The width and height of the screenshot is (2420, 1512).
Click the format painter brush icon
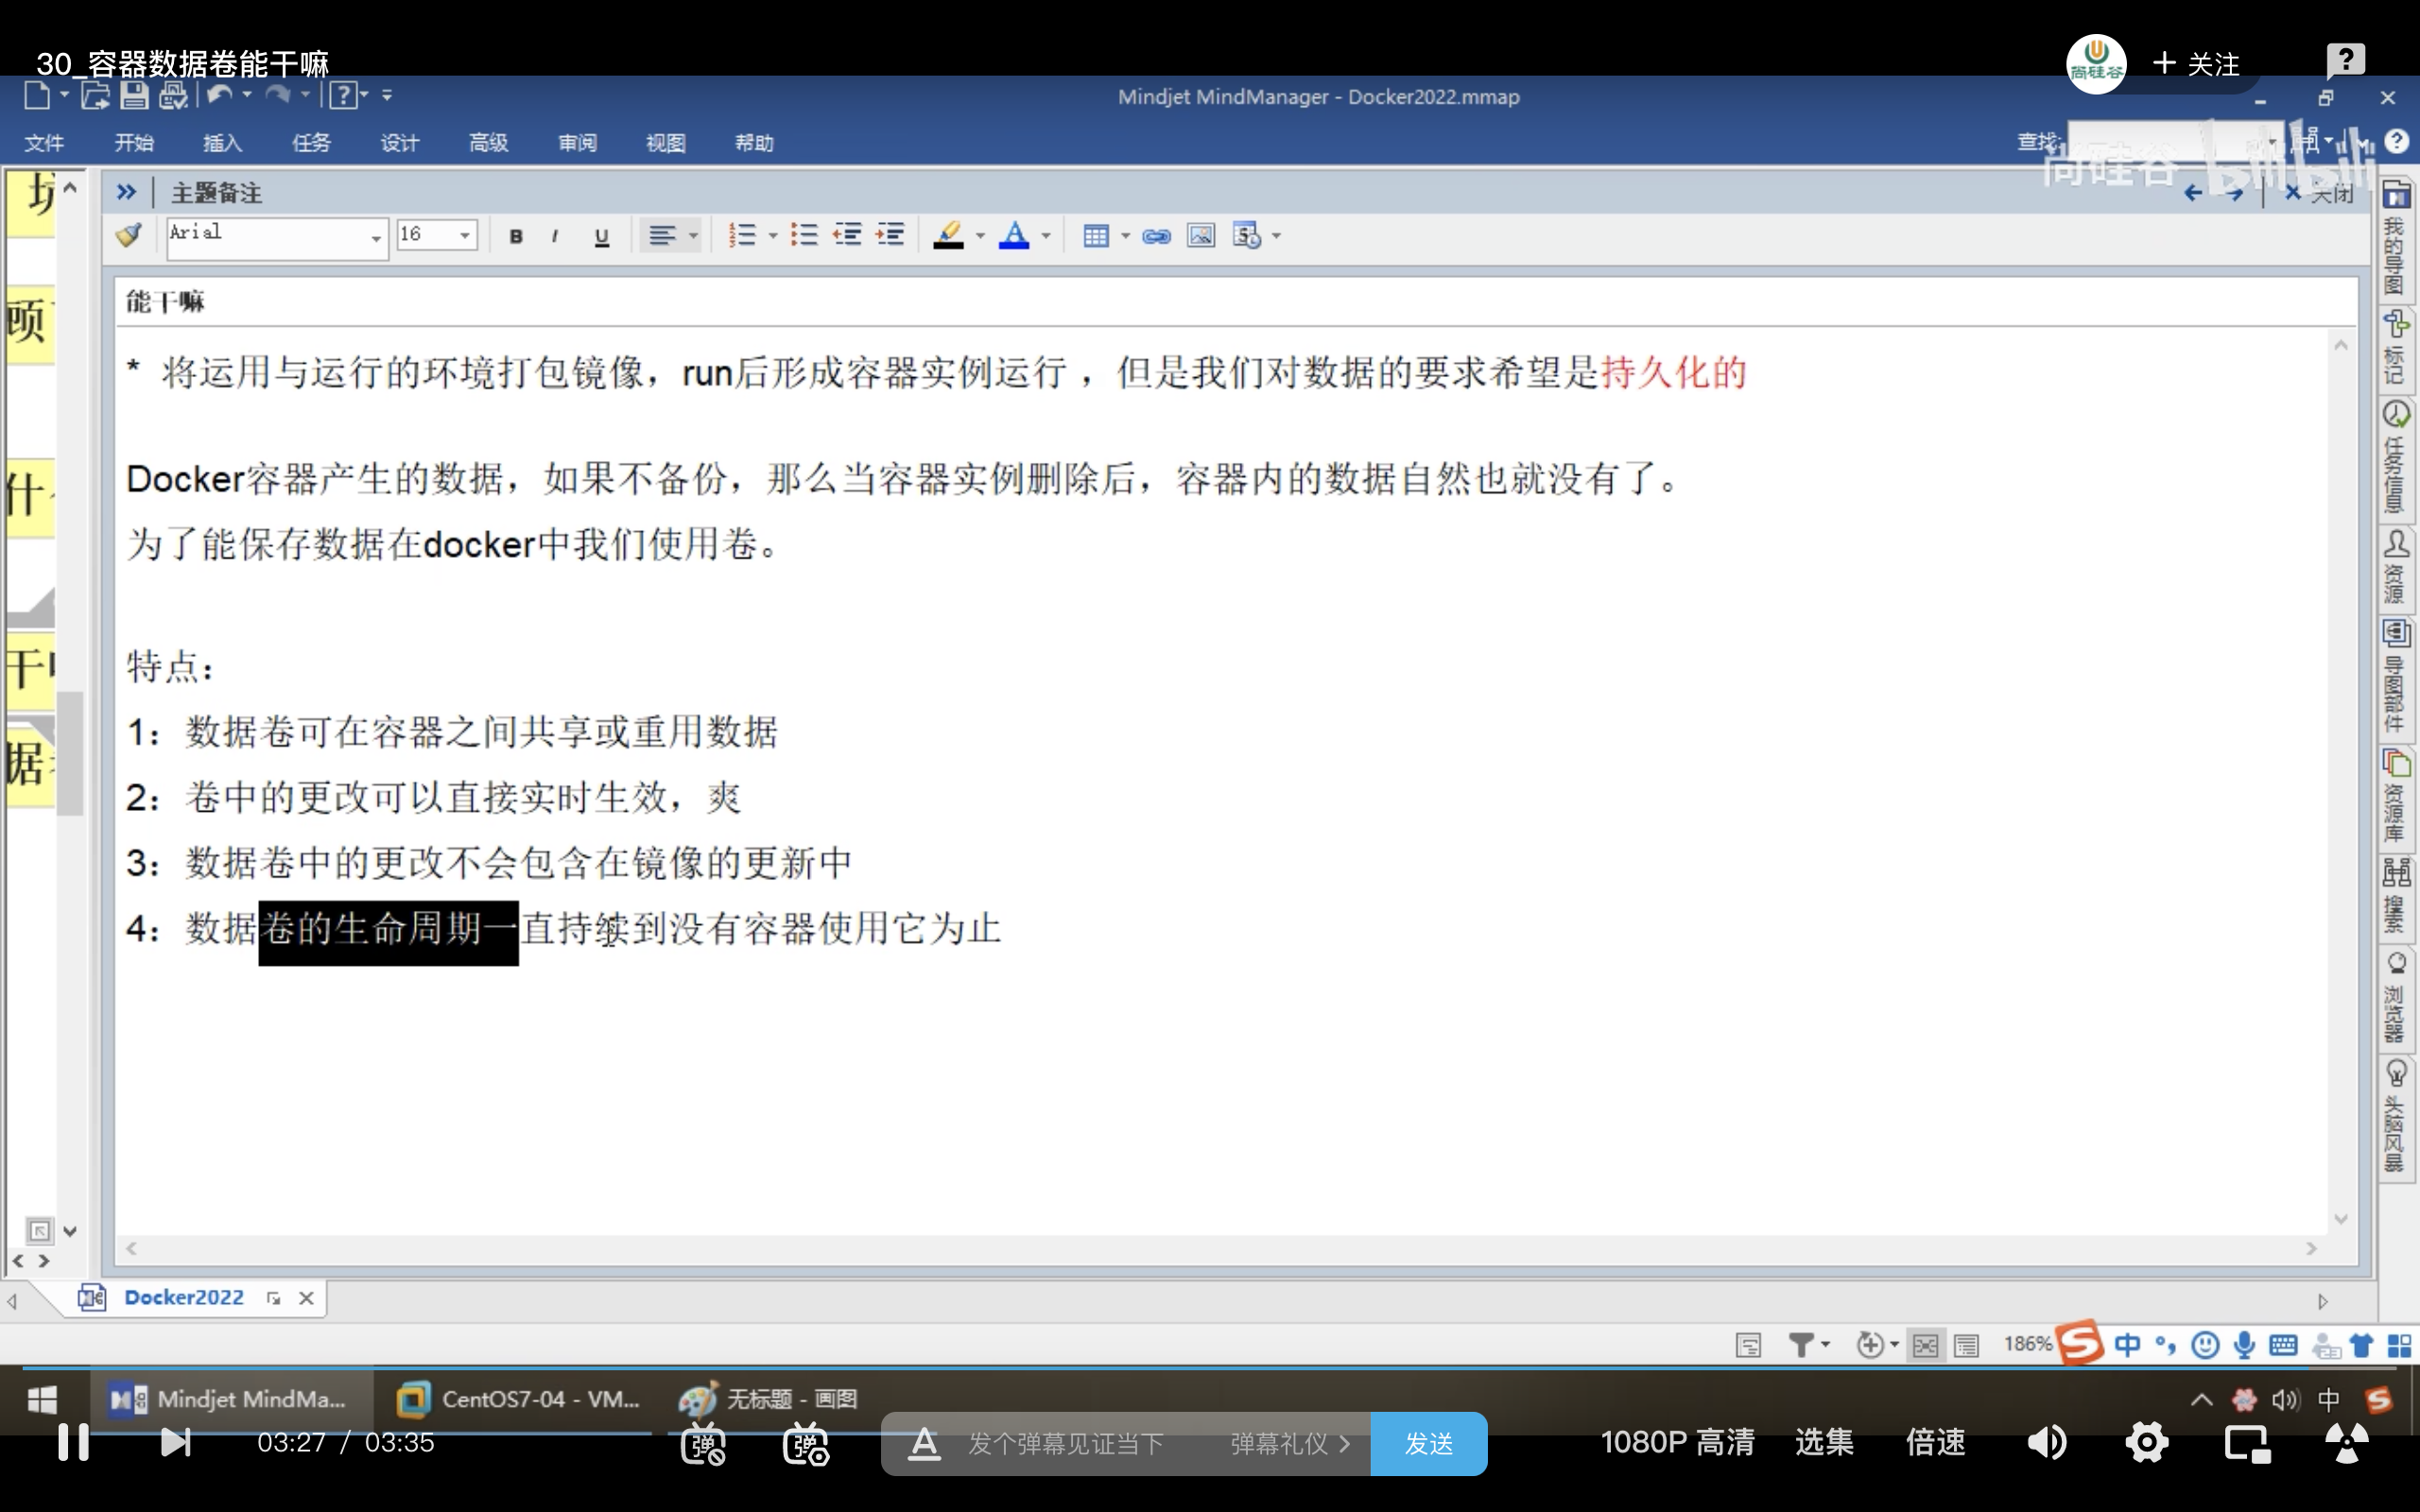129,235
